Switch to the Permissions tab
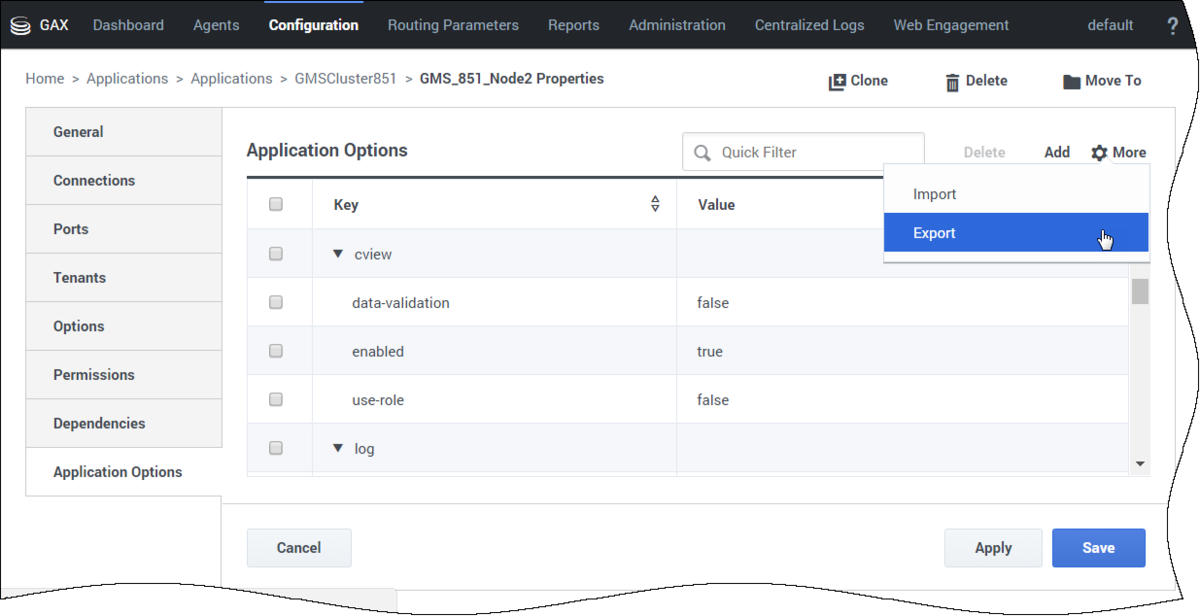 [124, 374]
